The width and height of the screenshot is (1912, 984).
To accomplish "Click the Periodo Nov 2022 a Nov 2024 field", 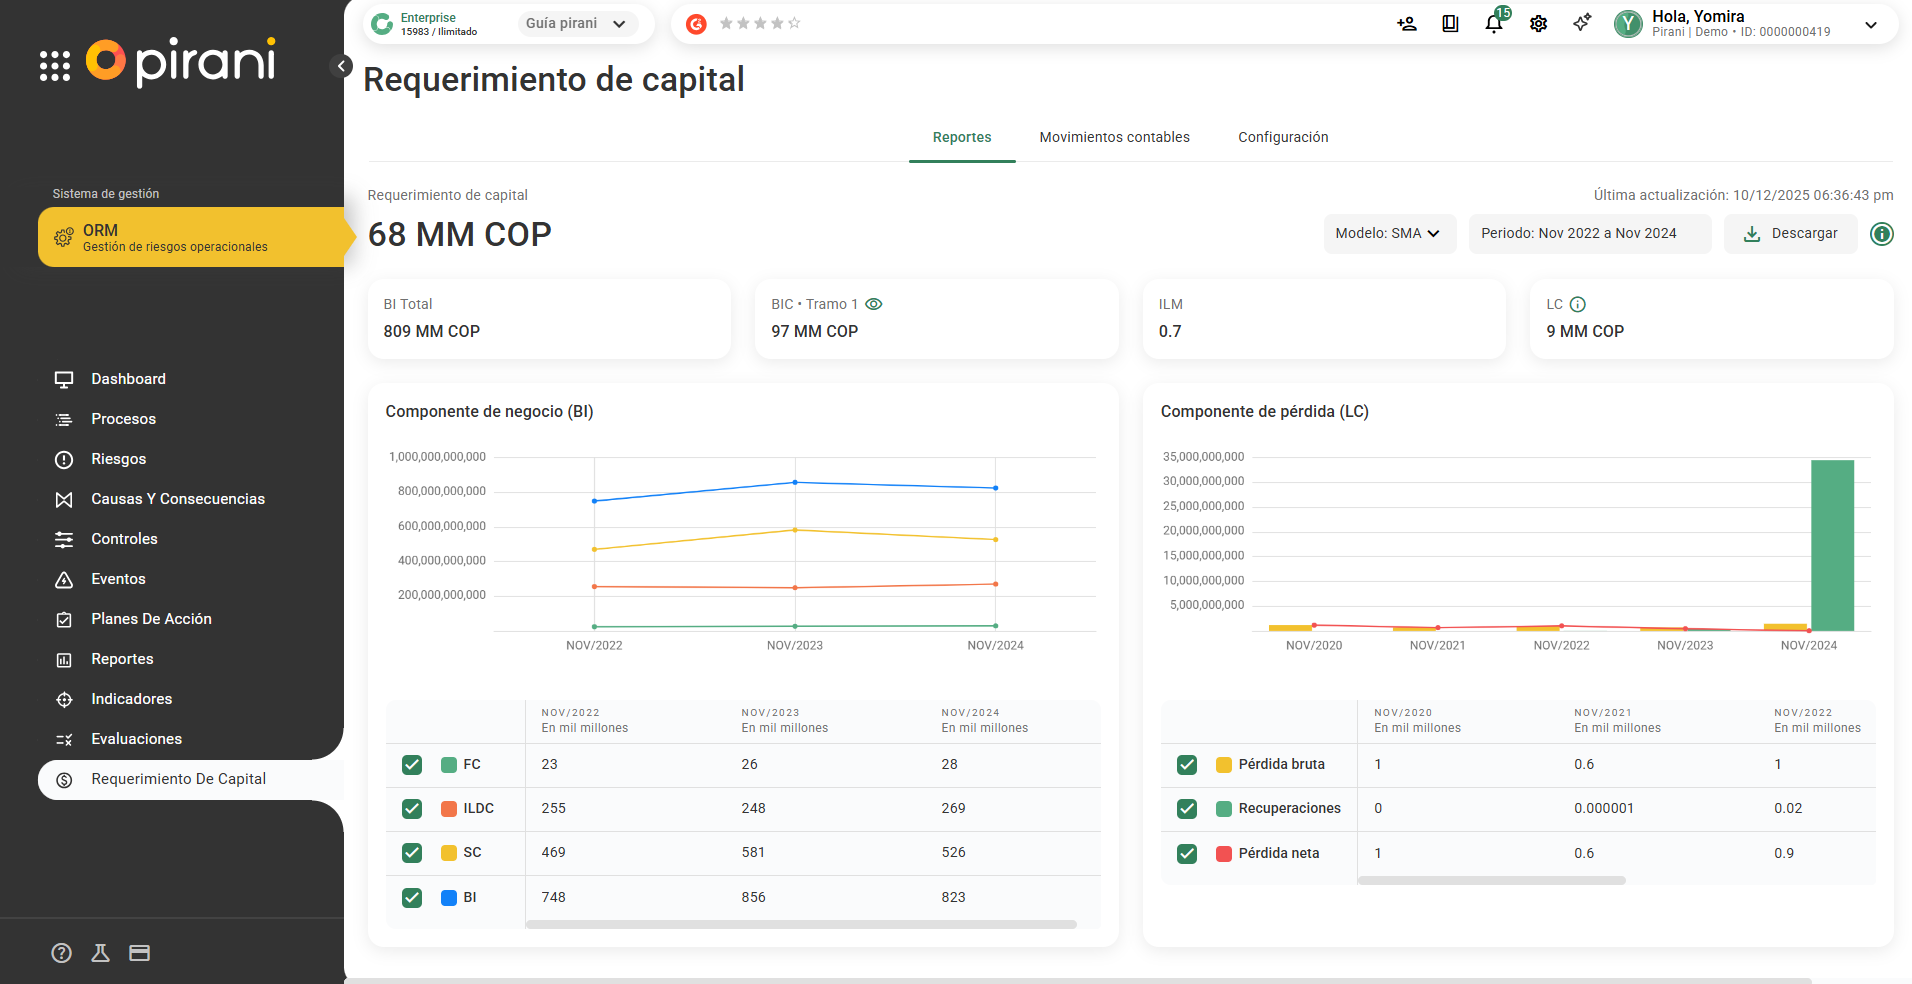I will tap(1588, 234).
